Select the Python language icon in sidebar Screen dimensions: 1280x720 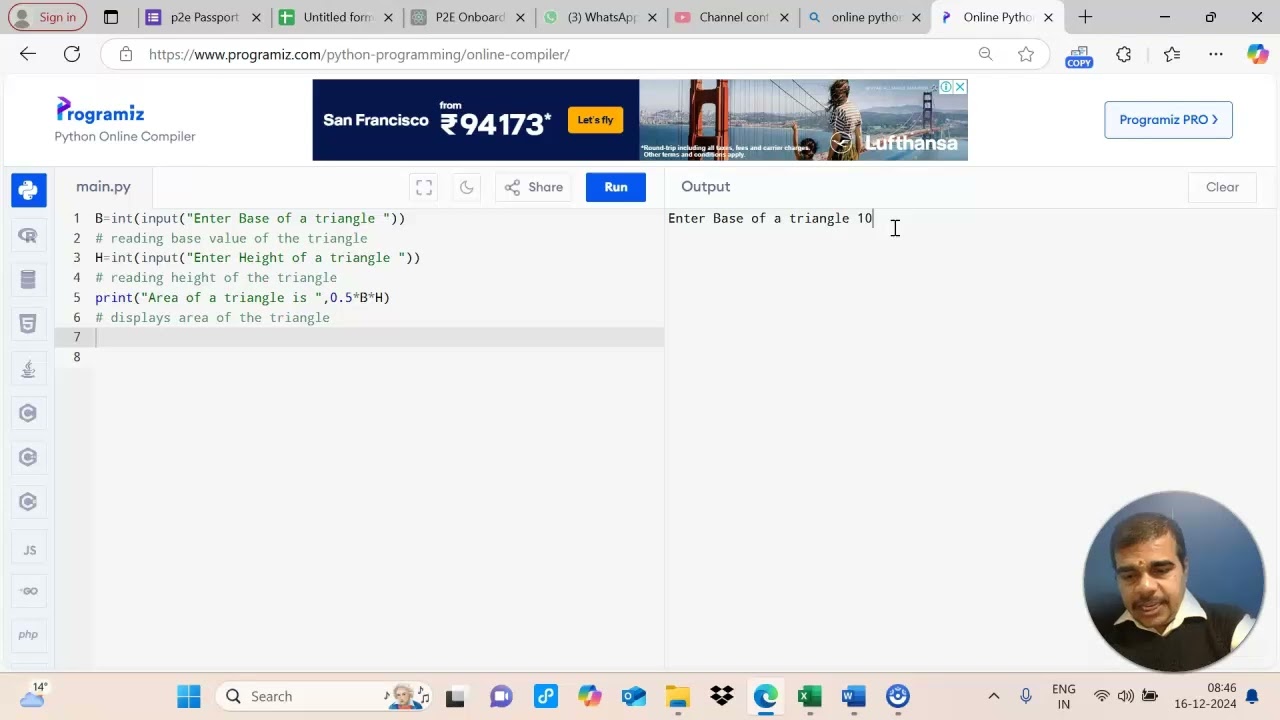[x=28, y=190]
